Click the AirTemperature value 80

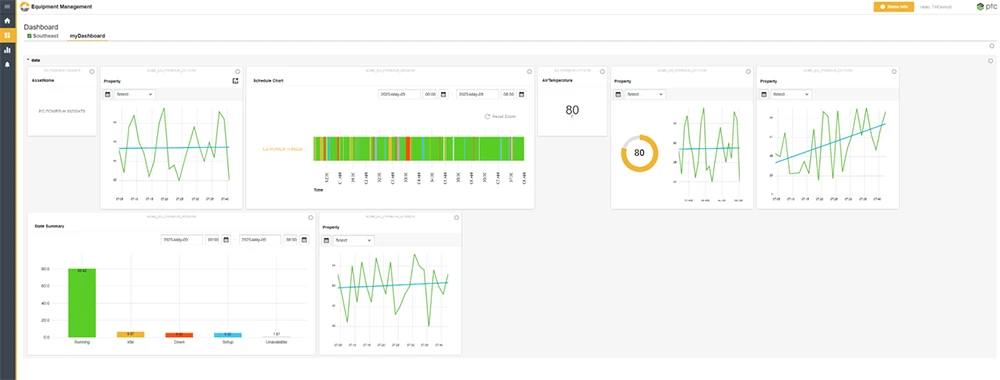[x=572, y=110]
